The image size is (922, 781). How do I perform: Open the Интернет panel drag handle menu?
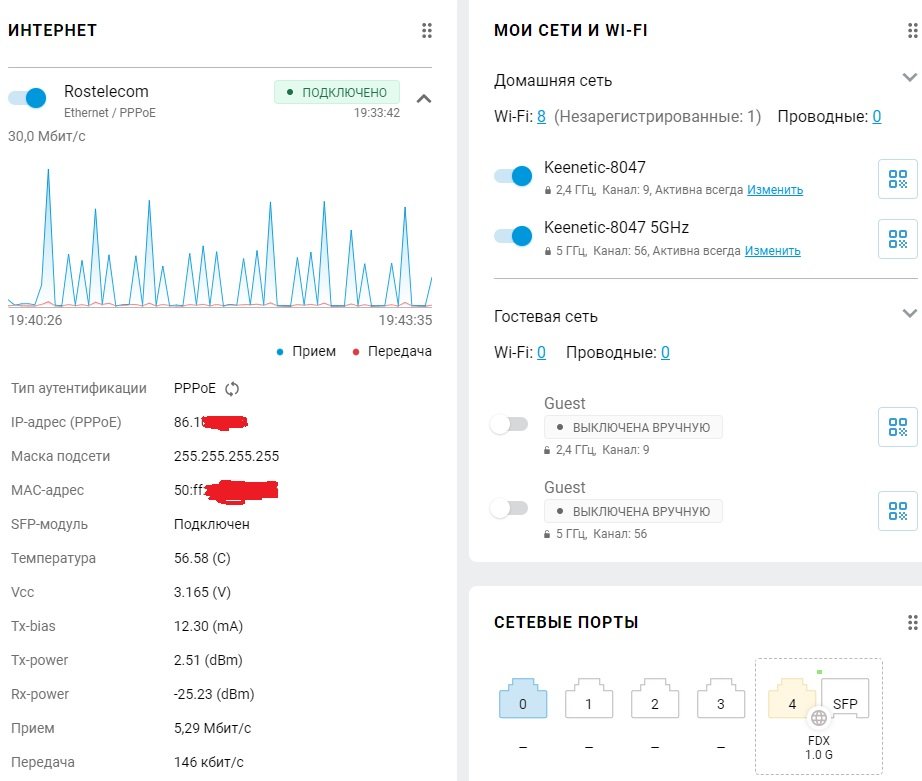427,31
